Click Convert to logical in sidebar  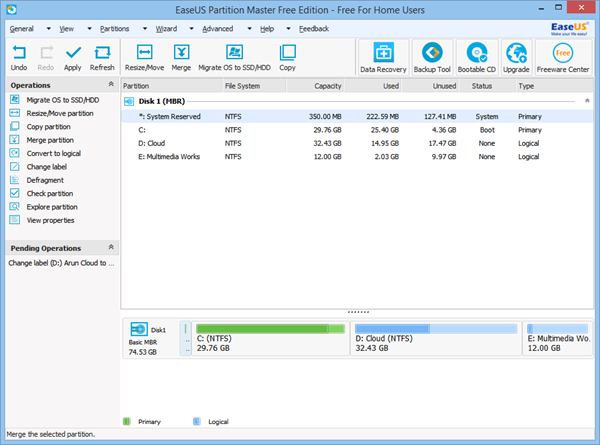(56, 153)
